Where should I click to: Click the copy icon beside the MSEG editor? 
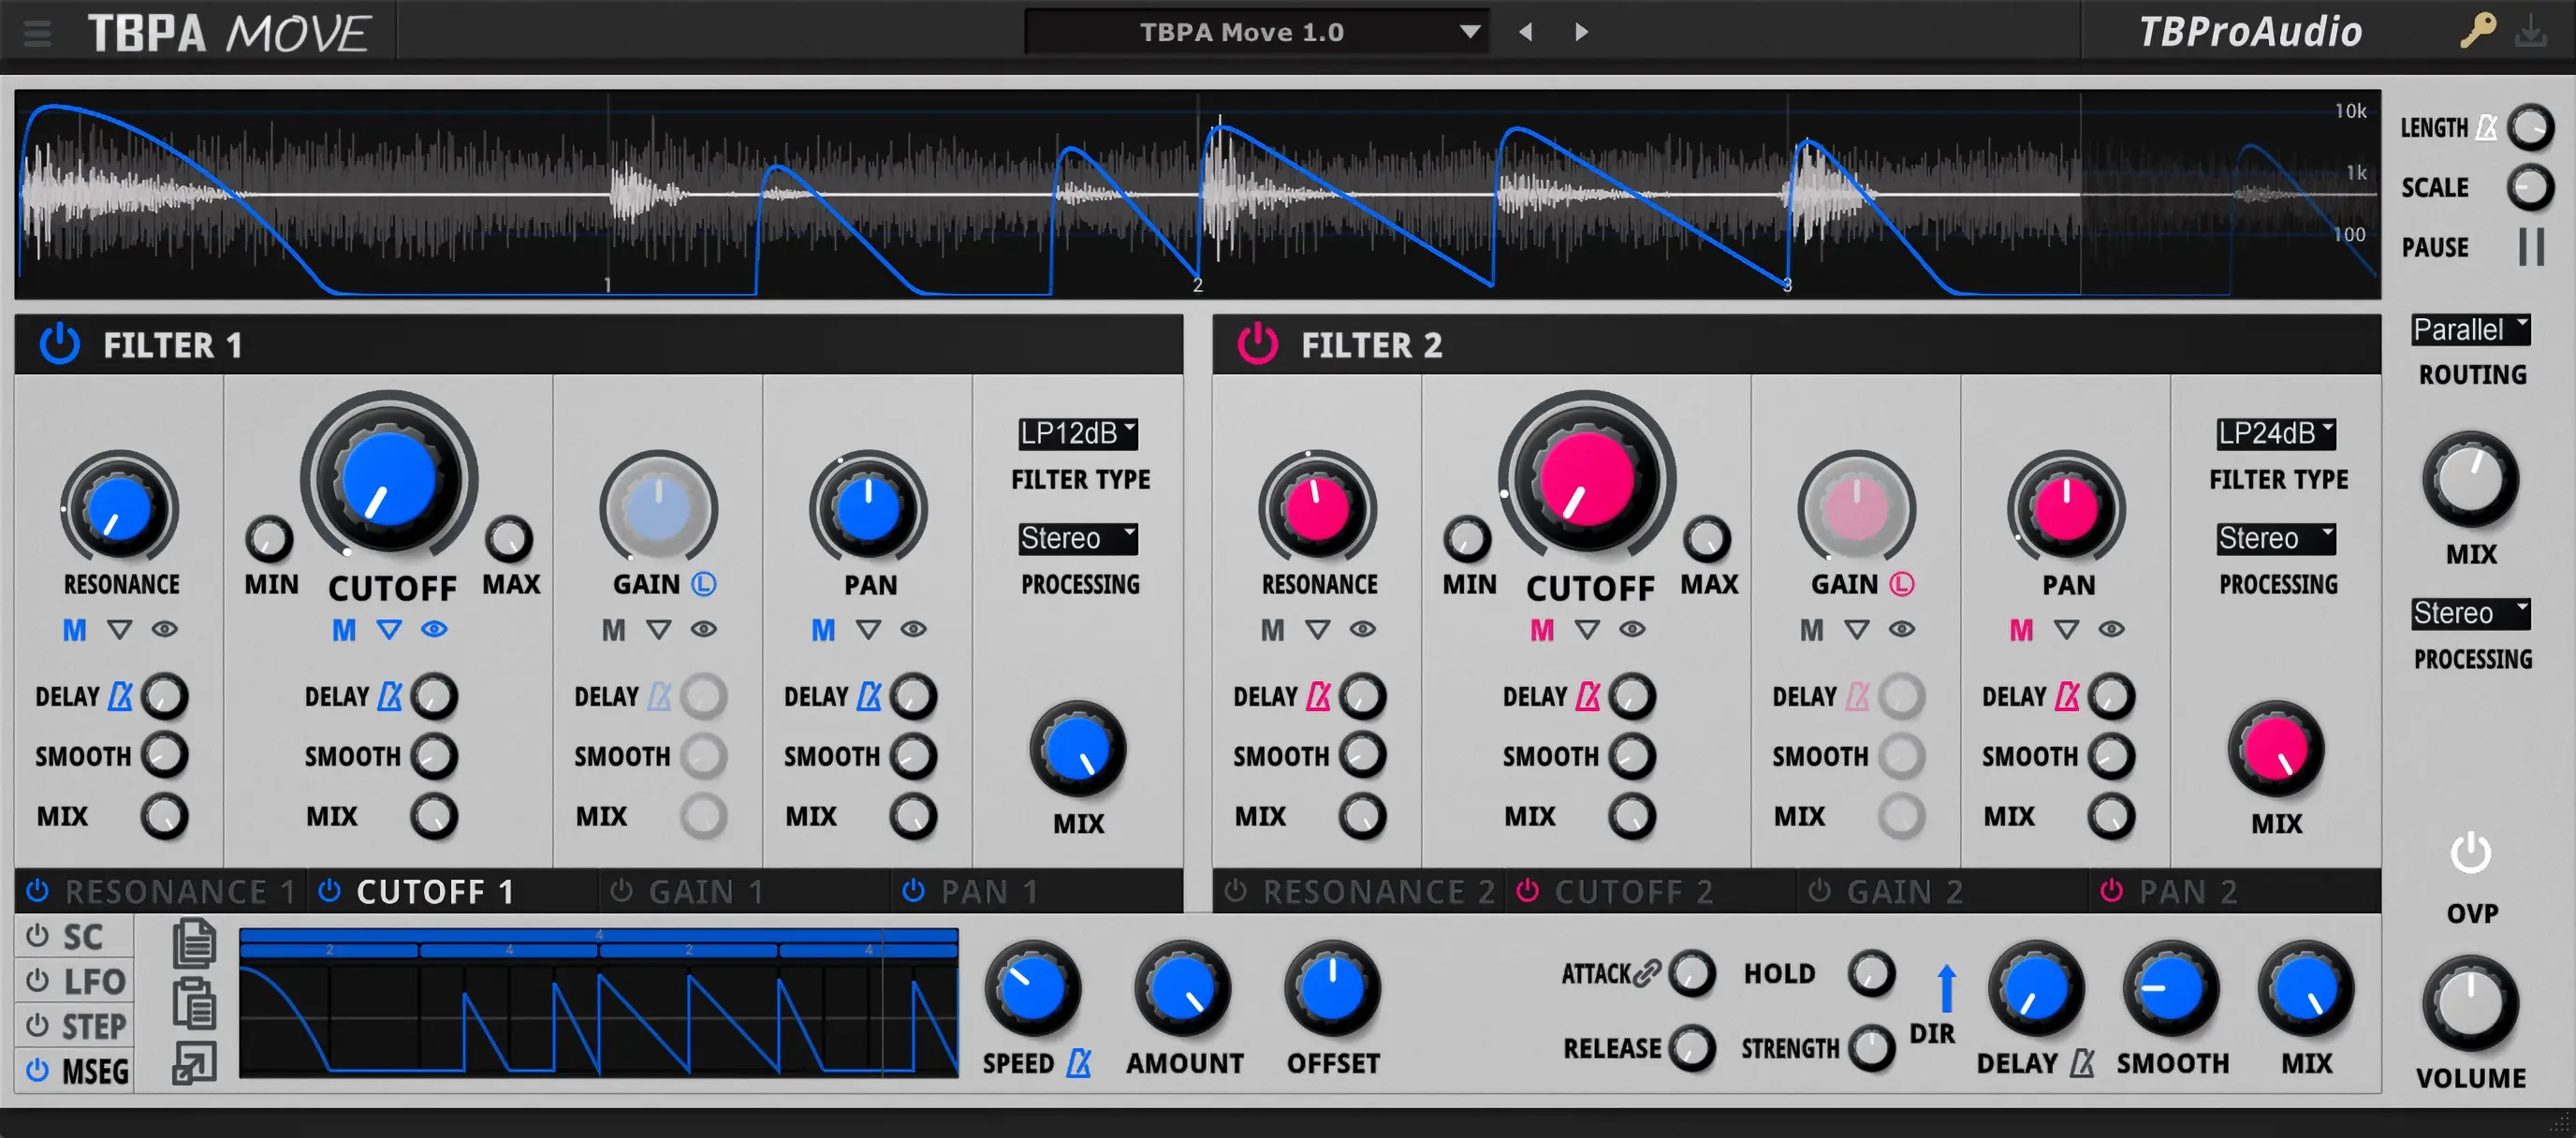coord(194,942)
